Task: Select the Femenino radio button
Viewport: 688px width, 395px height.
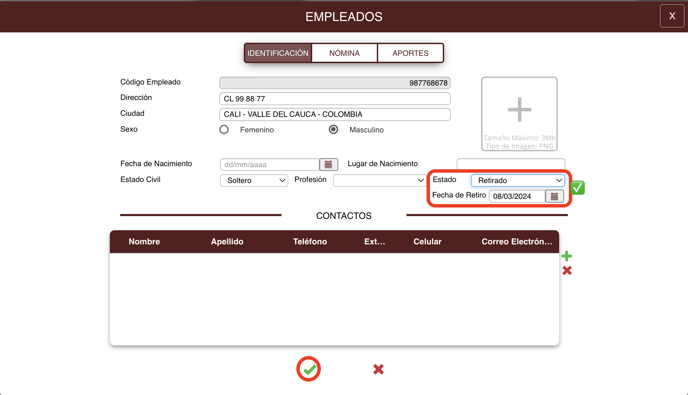Action: coord(224,129)
